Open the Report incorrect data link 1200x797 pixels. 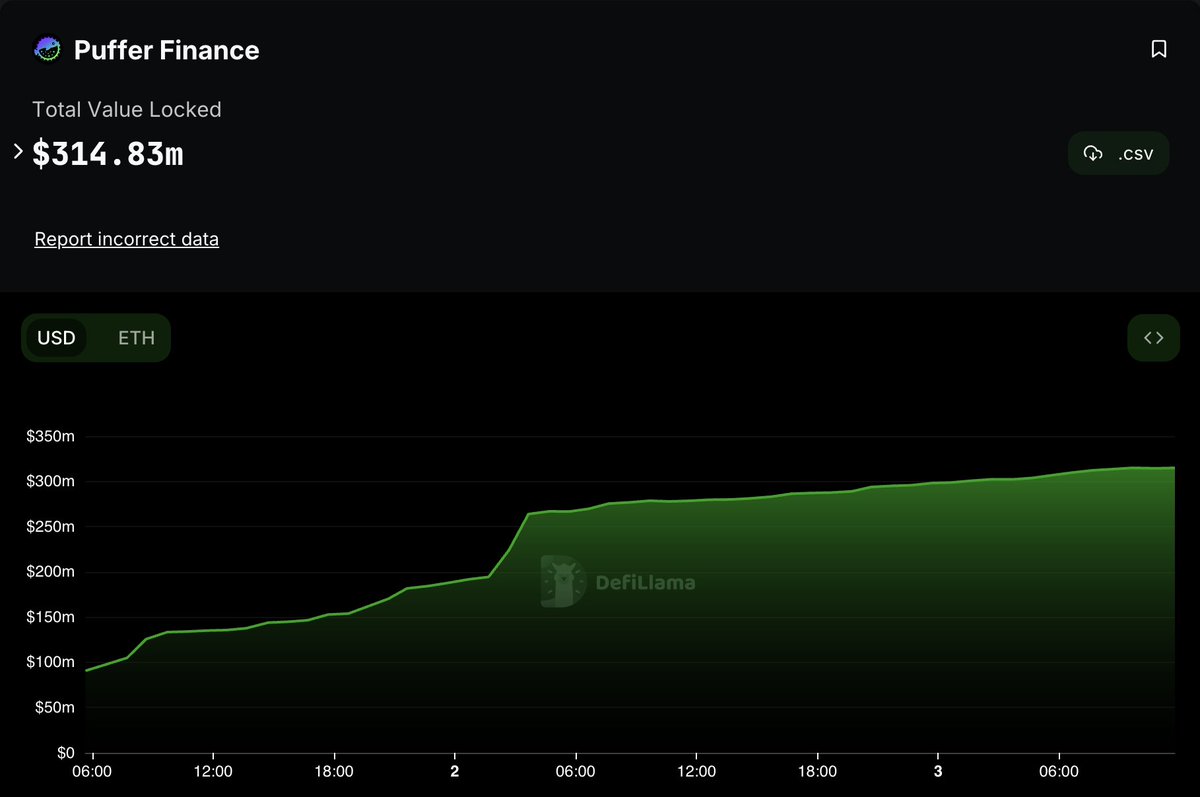[127, 239]
